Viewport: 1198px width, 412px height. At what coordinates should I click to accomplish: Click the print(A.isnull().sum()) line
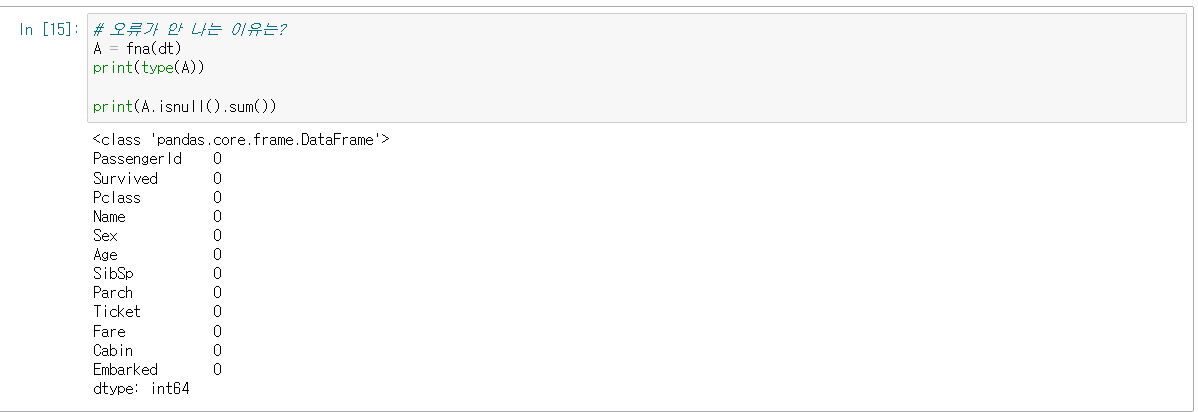(184, 105)
